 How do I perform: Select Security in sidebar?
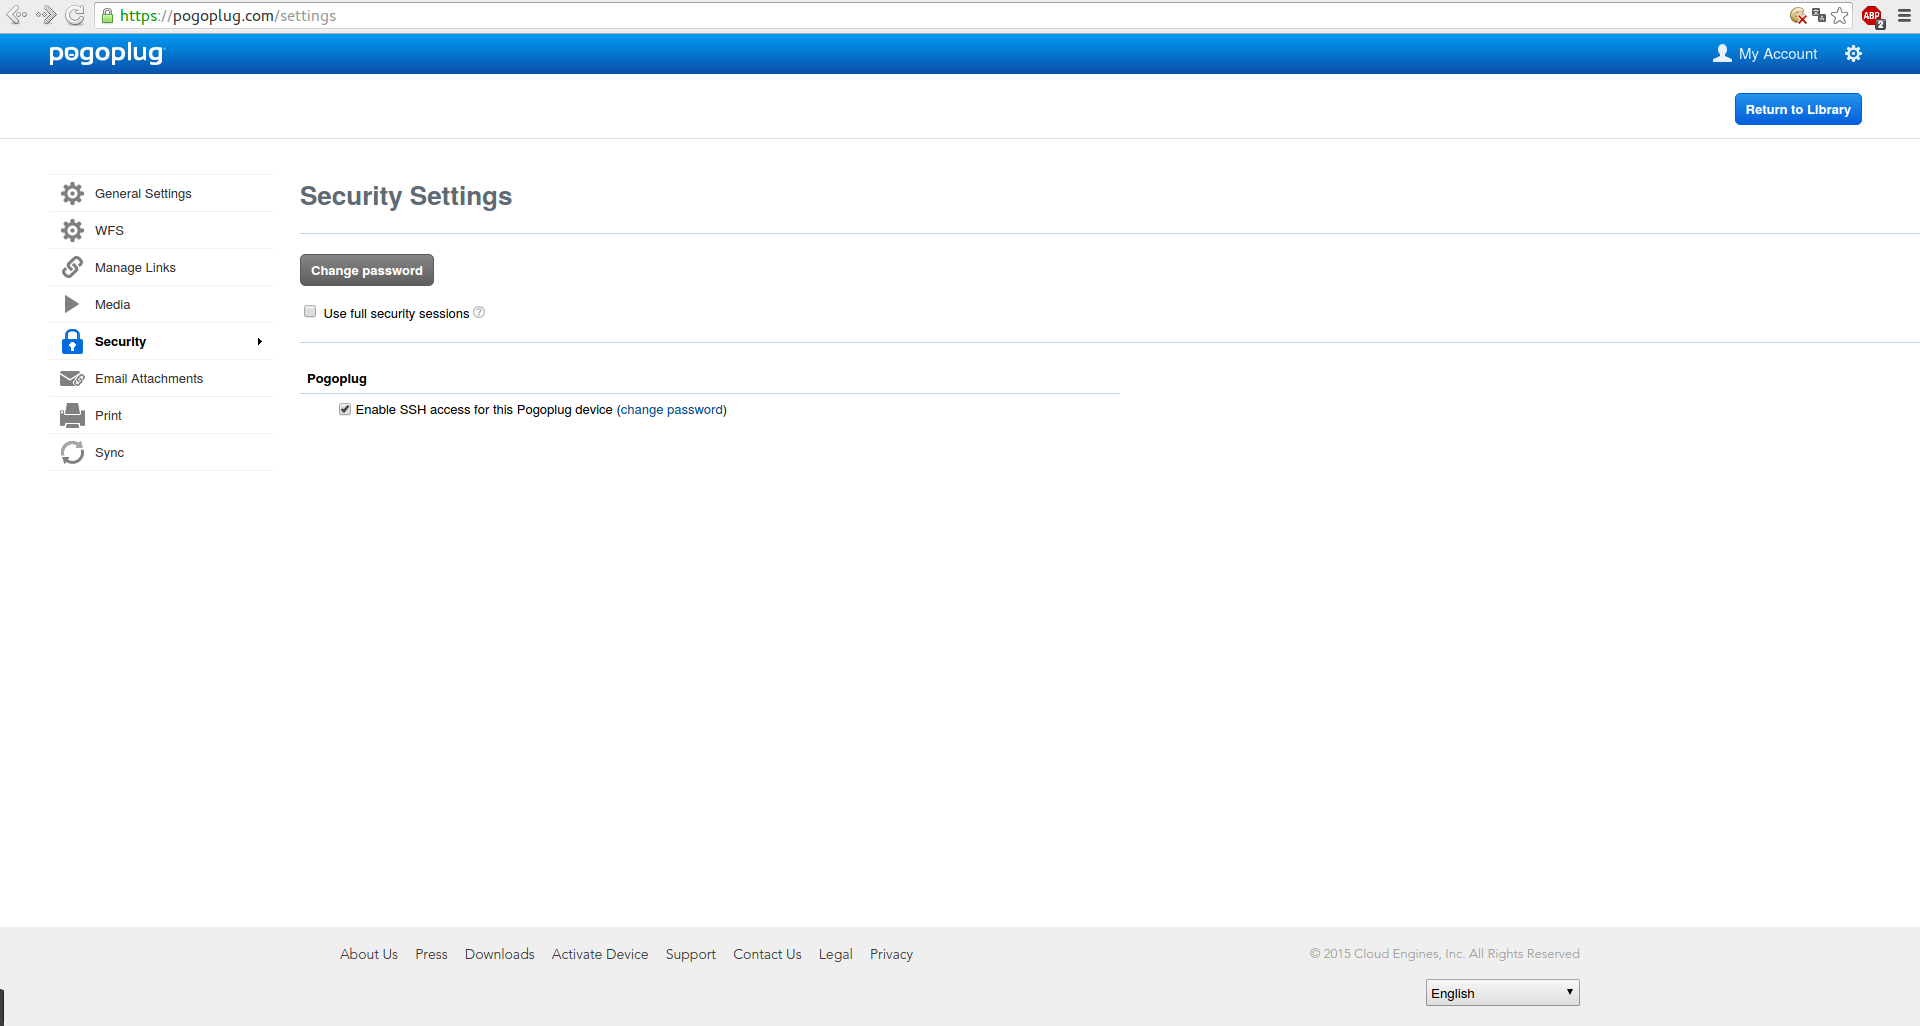[x=161, y=341]
